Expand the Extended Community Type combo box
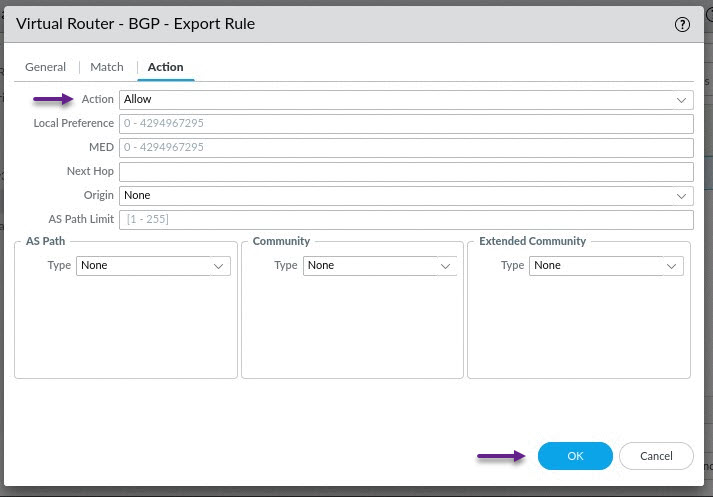This screenshot has width=713, height=497. (x=606, y=266)
